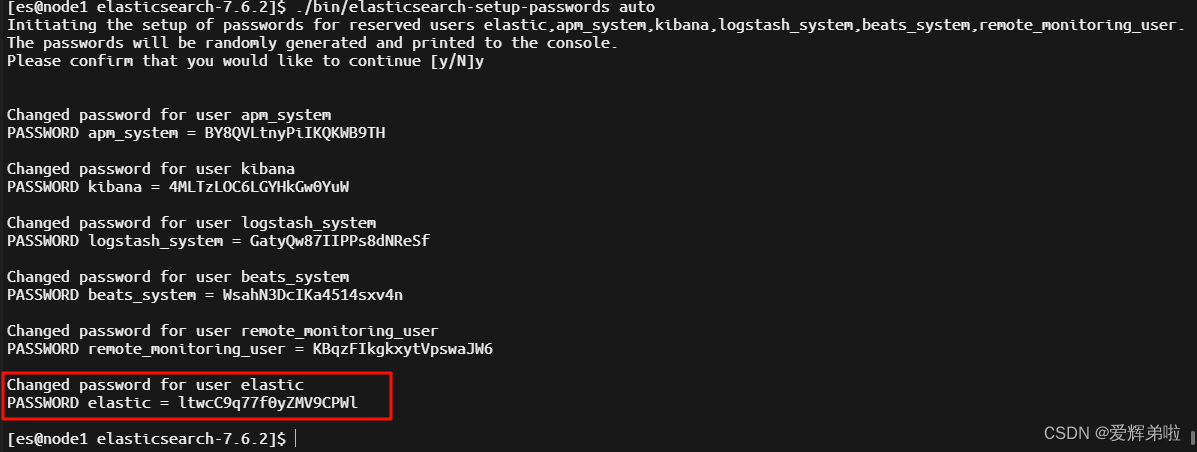The height and width of the screenshot is (452, 1197).
Task: Select the kibana password value 4MLTzLOC6LGYHkGw0YuW
Action: (x=259, y=187)
